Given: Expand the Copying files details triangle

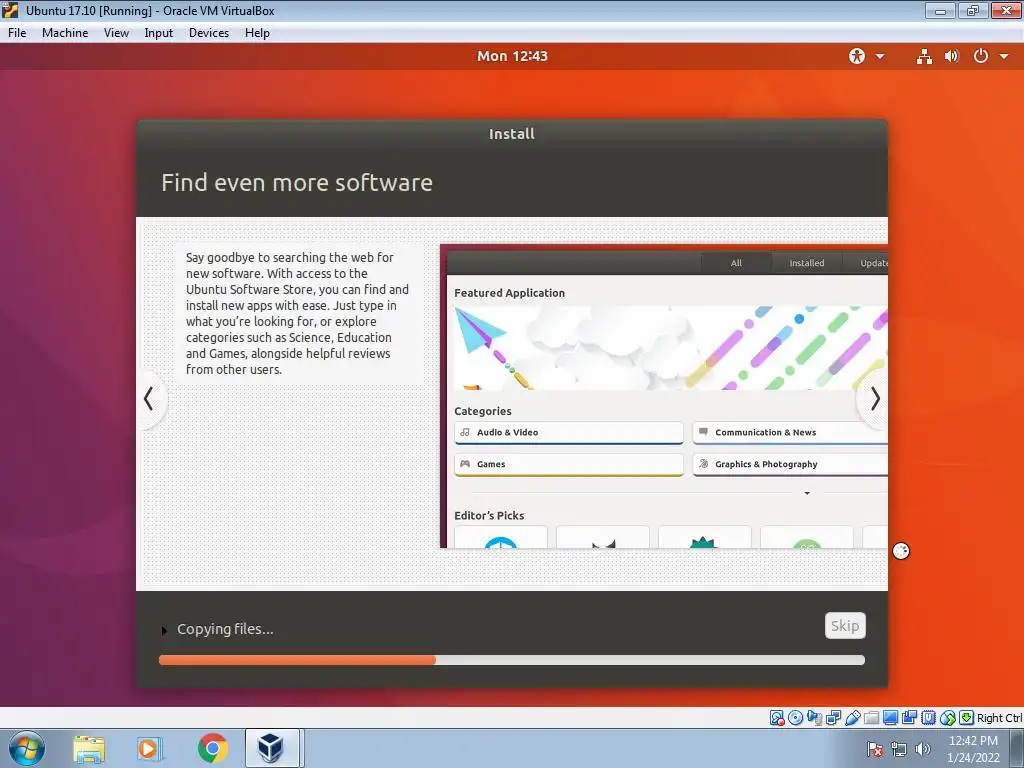Looking at the screenshot, I should pos(164,630).
